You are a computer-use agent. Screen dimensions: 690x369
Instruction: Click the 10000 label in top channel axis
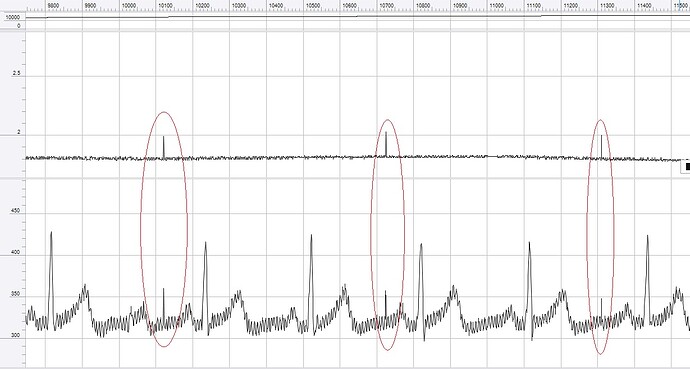(x=12, y=18)
